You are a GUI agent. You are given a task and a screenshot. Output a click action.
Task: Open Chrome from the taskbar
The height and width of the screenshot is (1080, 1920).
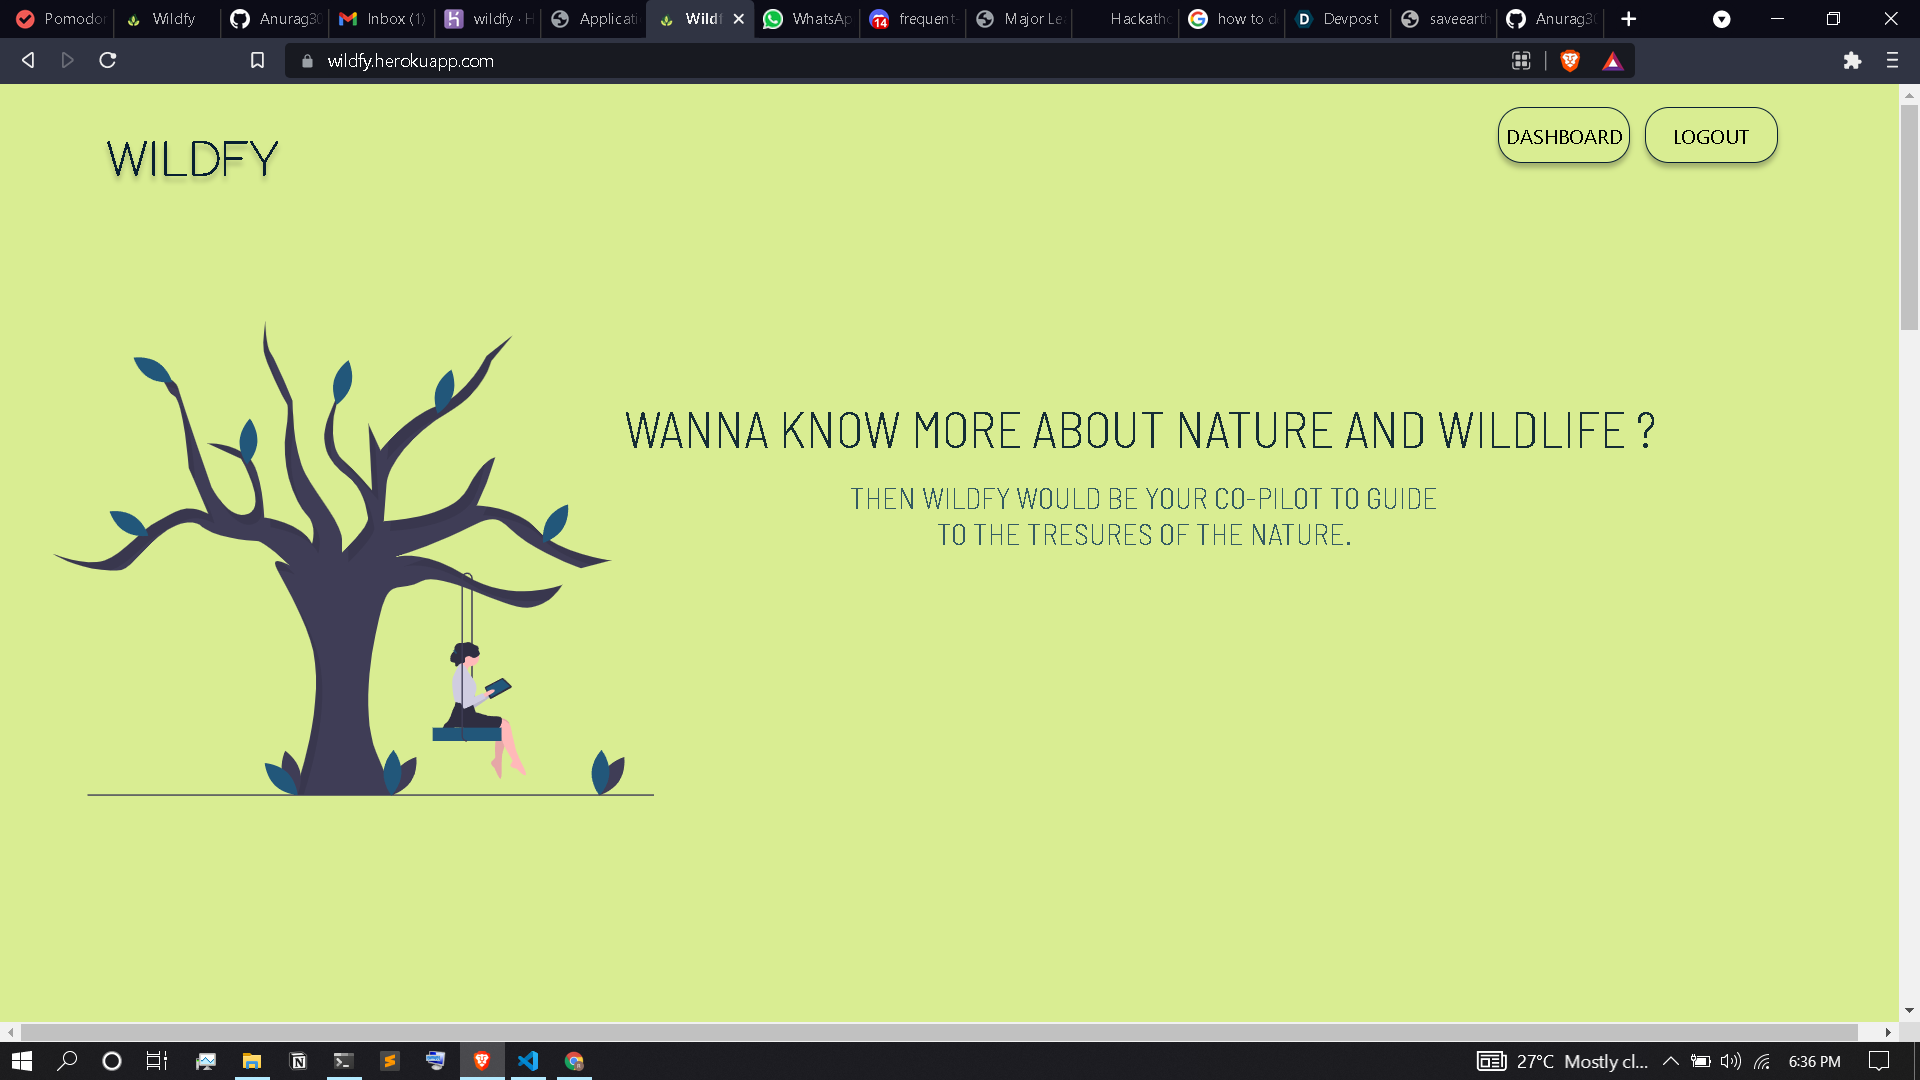tap(574, 1061)
